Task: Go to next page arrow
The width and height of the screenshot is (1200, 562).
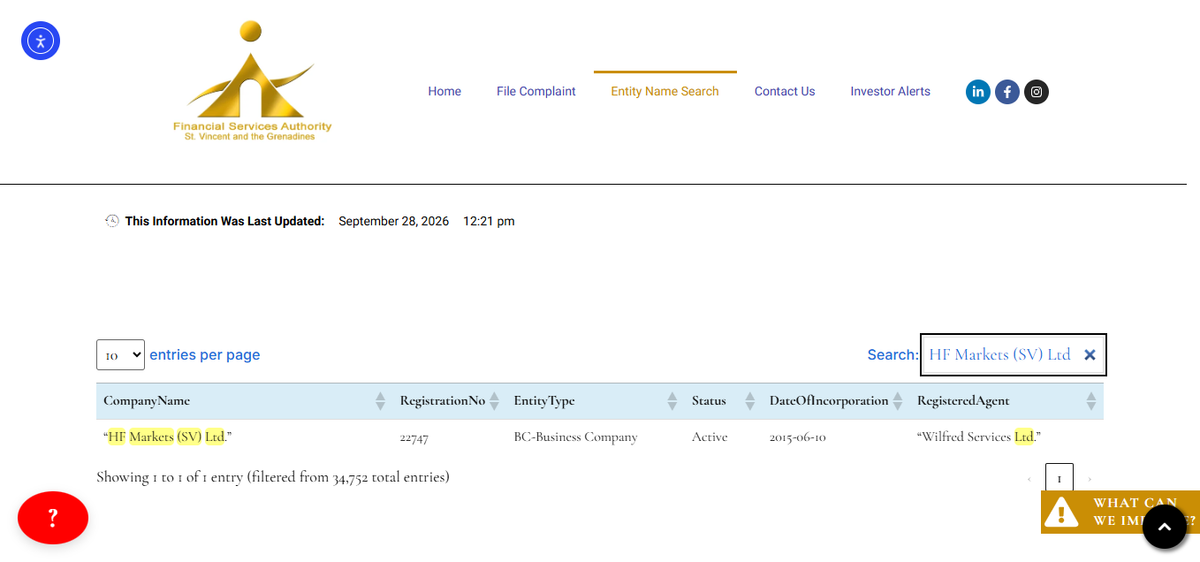Action: tap(1089, 480)
